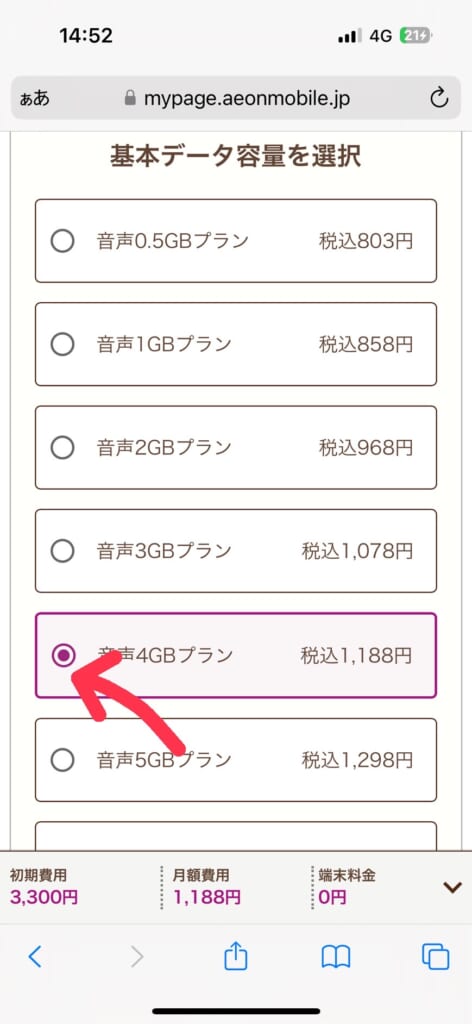Reload the page with the refresh icon
The width and height of the screenshot is (472, 1024).
point(439,99)
